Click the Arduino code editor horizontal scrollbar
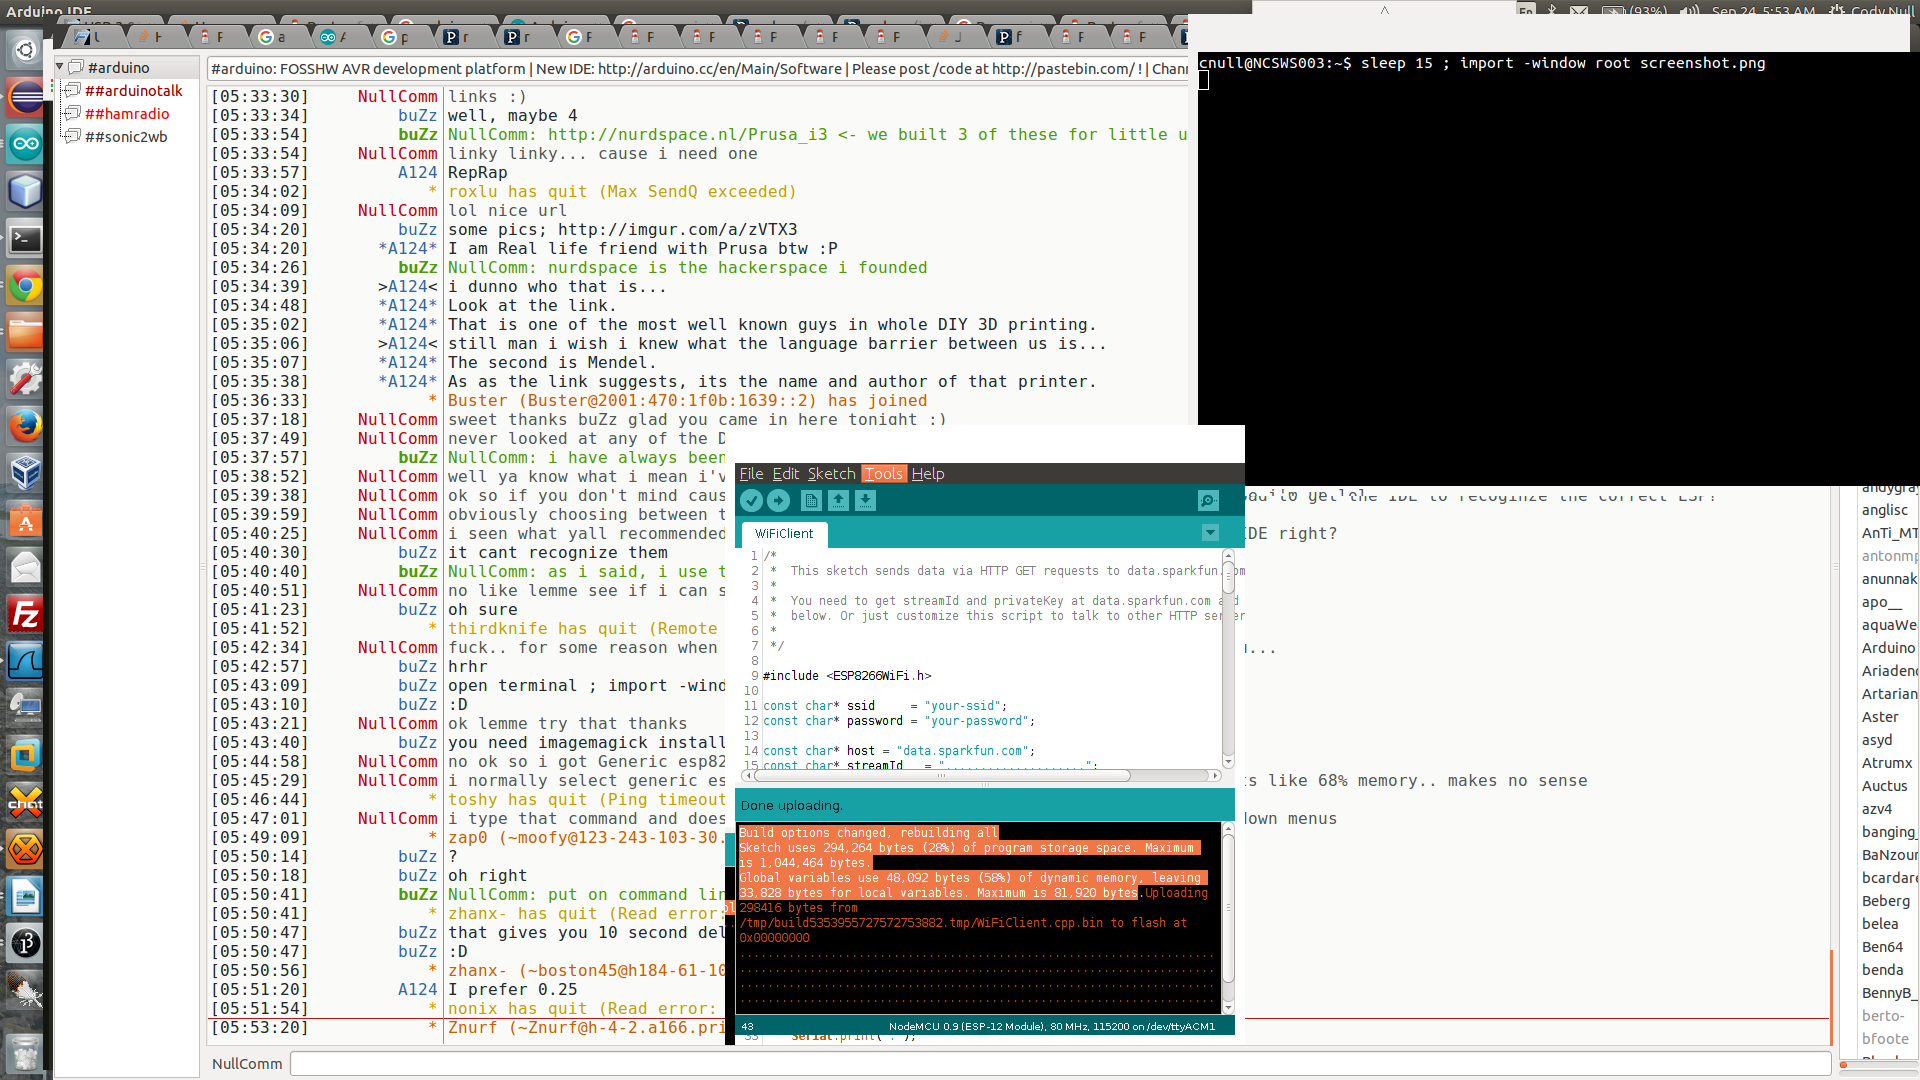The image size is (1920, 1080). 983,776
